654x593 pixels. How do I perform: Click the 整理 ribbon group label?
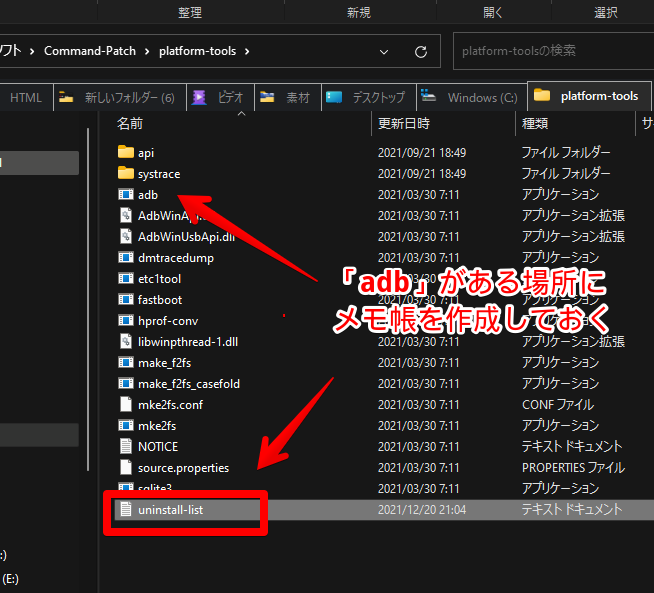click(x=190, y=12)
